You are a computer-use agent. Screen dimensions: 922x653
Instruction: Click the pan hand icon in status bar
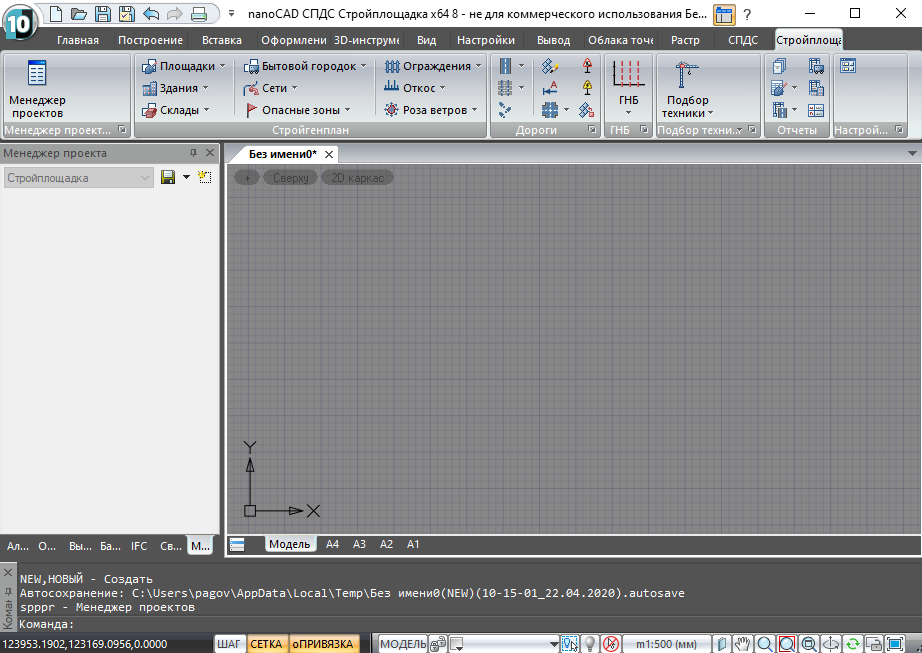[743, 644]
